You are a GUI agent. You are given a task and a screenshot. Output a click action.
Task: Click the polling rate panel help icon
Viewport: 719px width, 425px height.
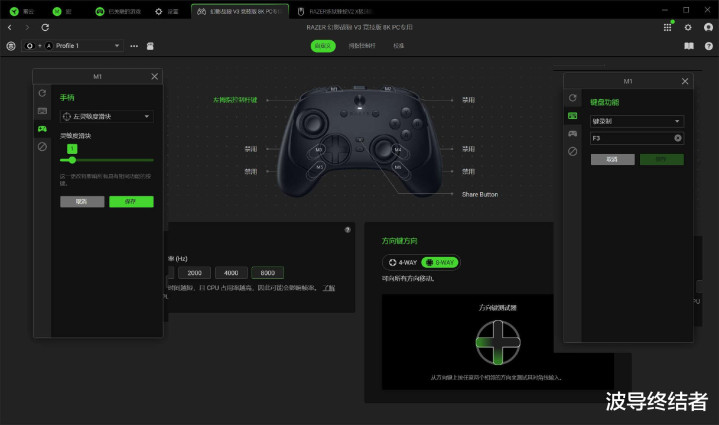[x=348, y=230]
